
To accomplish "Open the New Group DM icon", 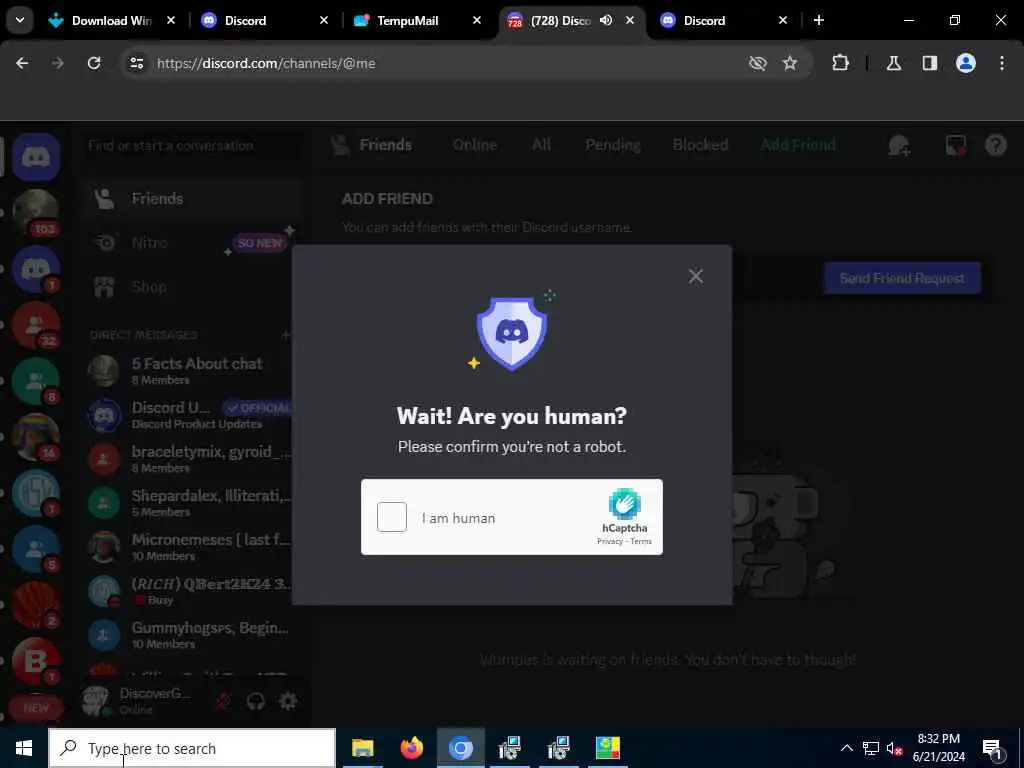I will (899, 145).
